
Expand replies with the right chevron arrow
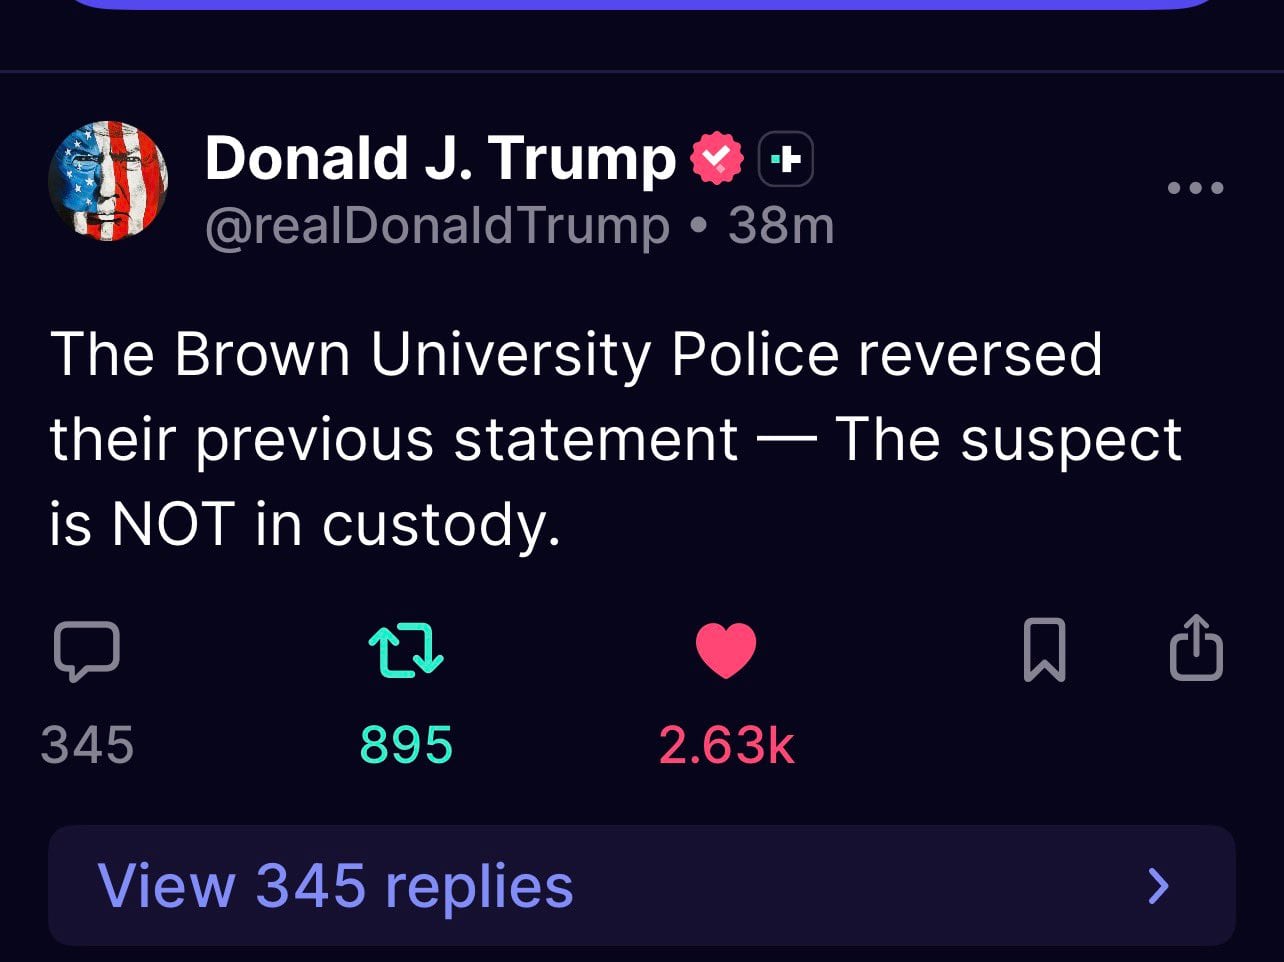[1158, 886]
